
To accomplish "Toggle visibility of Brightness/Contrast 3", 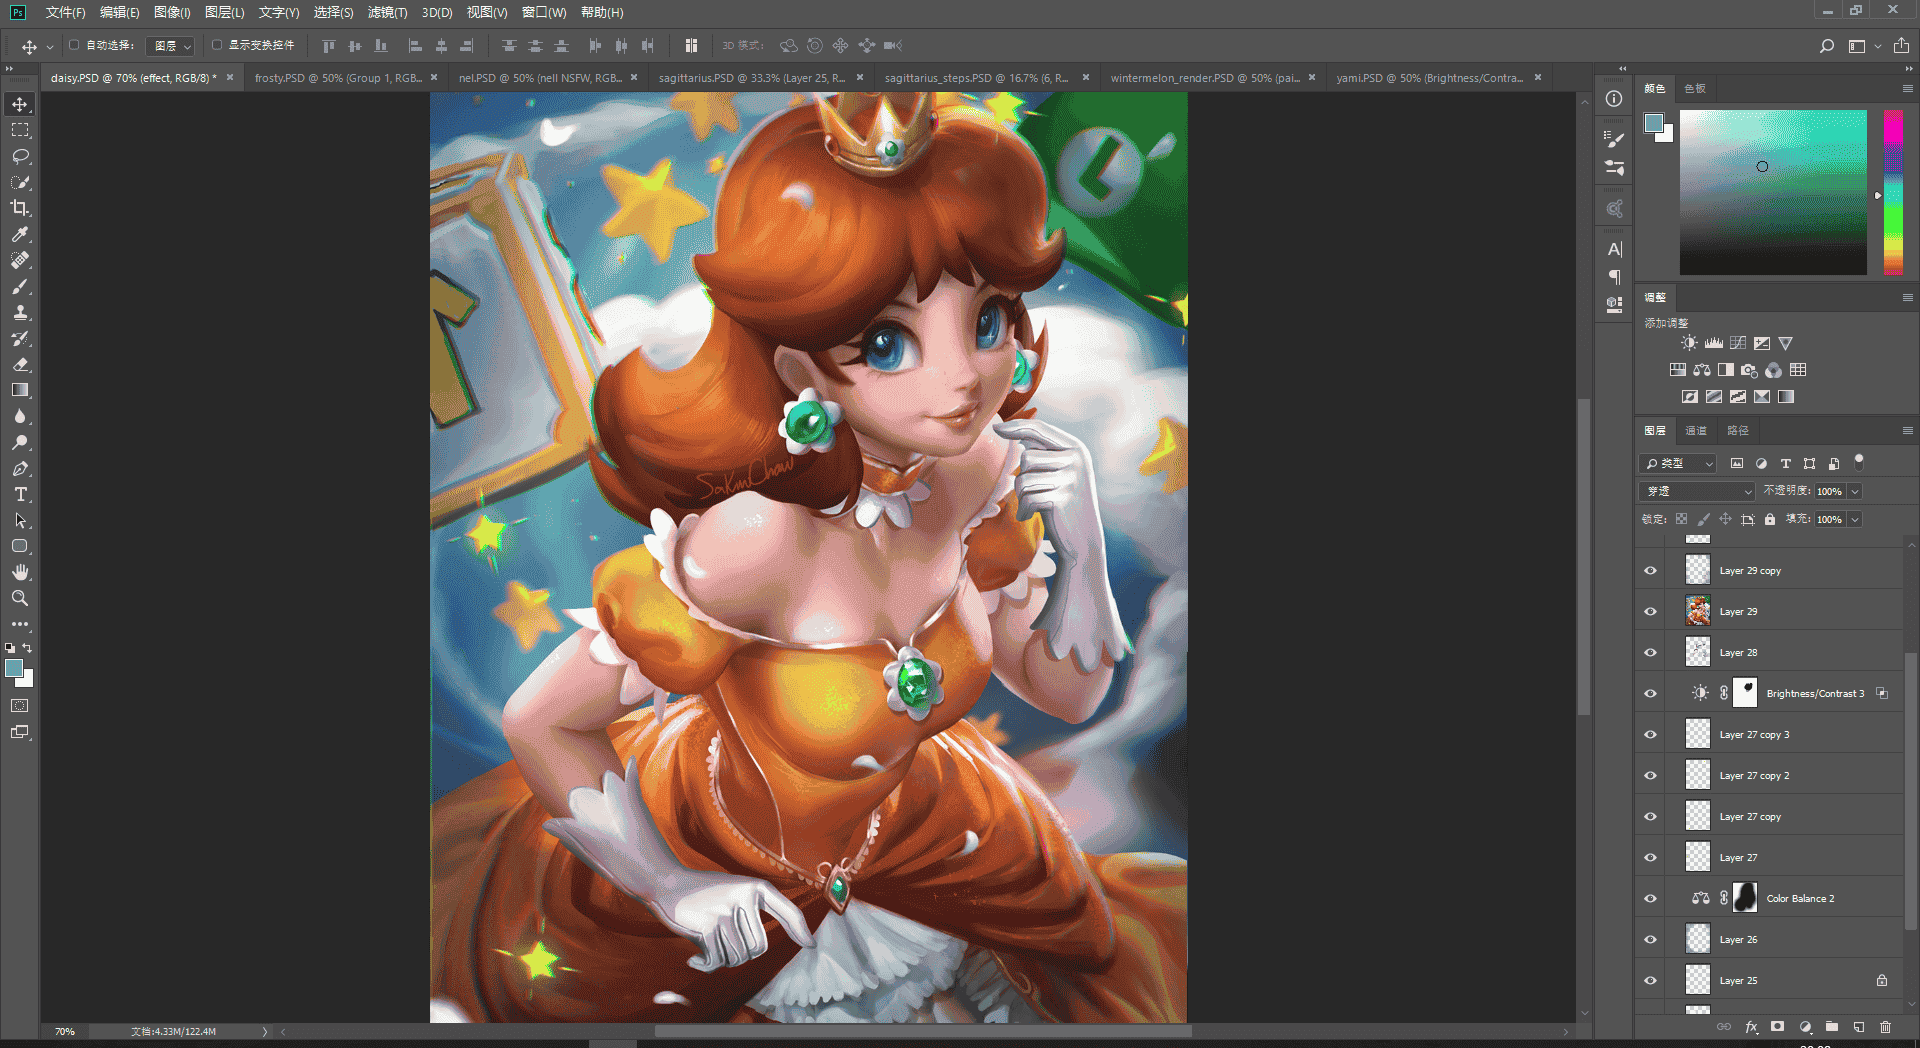I will [1651, 694].
